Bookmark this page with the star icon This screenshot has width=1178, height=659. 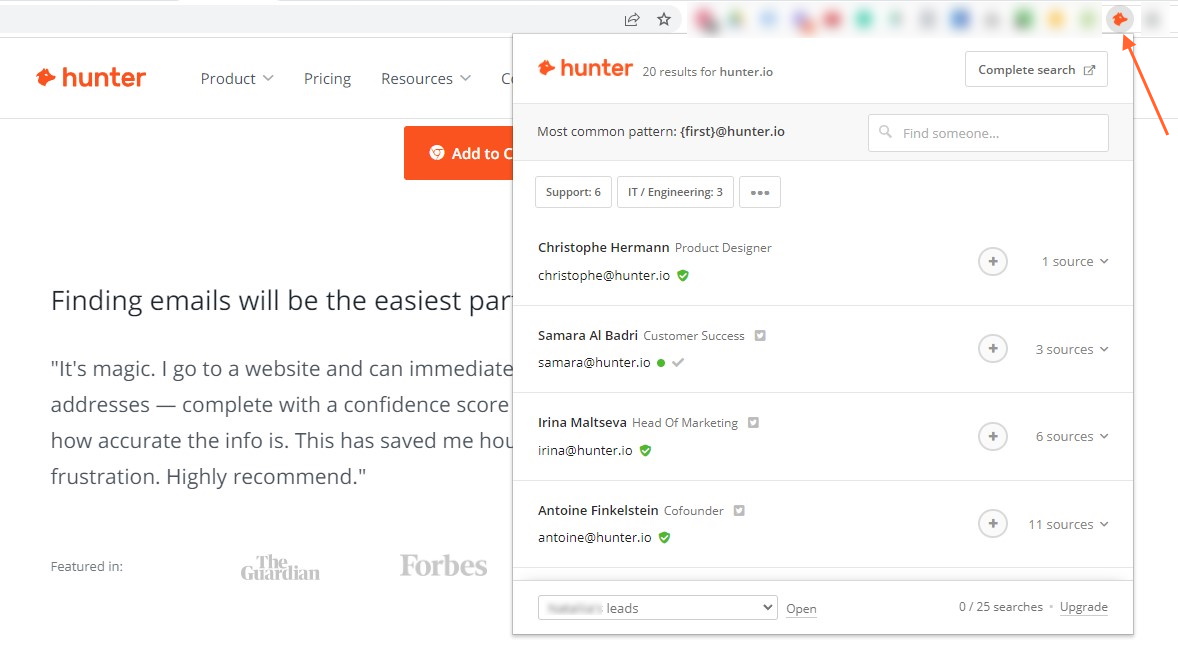tap(663, 20)
